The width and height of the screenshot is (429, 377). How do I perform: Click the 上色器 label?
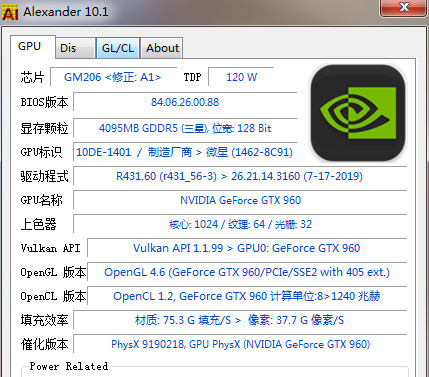tap(38, 224)
